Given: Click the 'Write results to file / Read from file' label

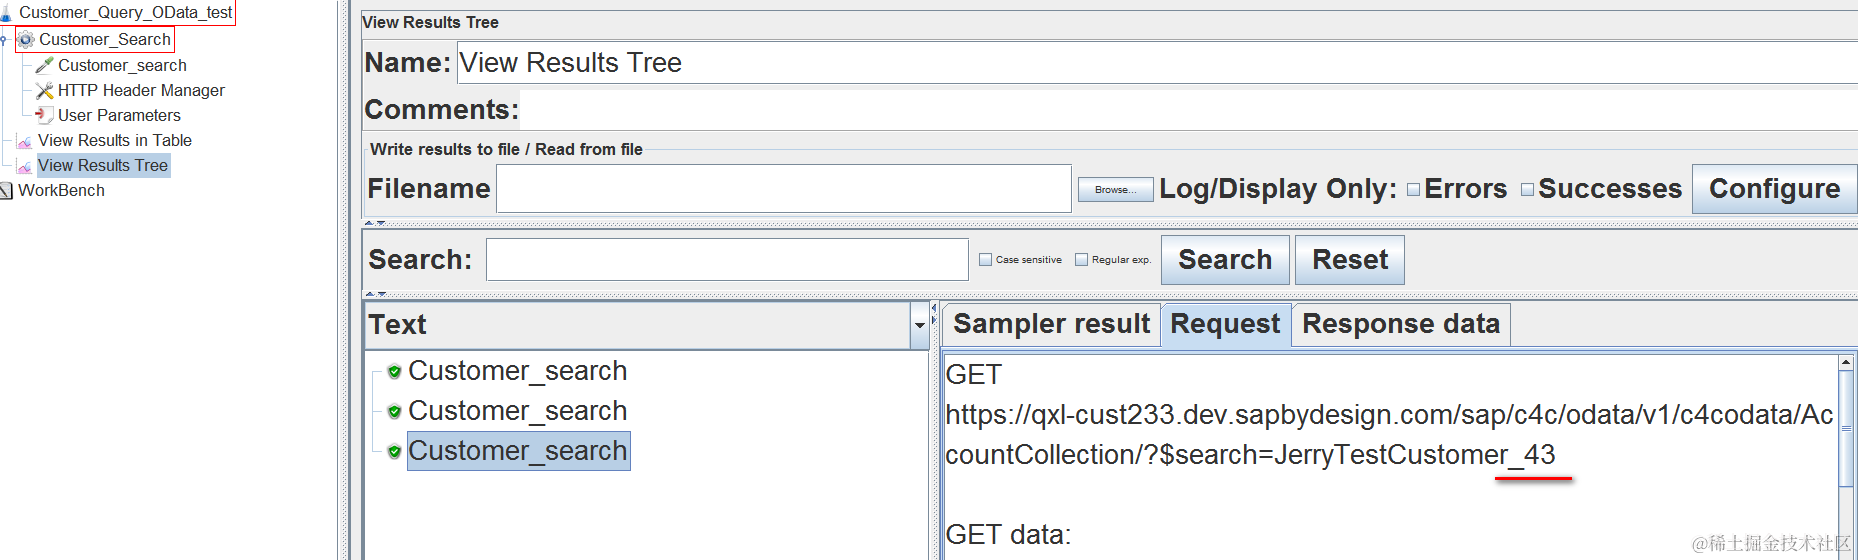Looking at the screenshot, I should [x=506, y=149].
